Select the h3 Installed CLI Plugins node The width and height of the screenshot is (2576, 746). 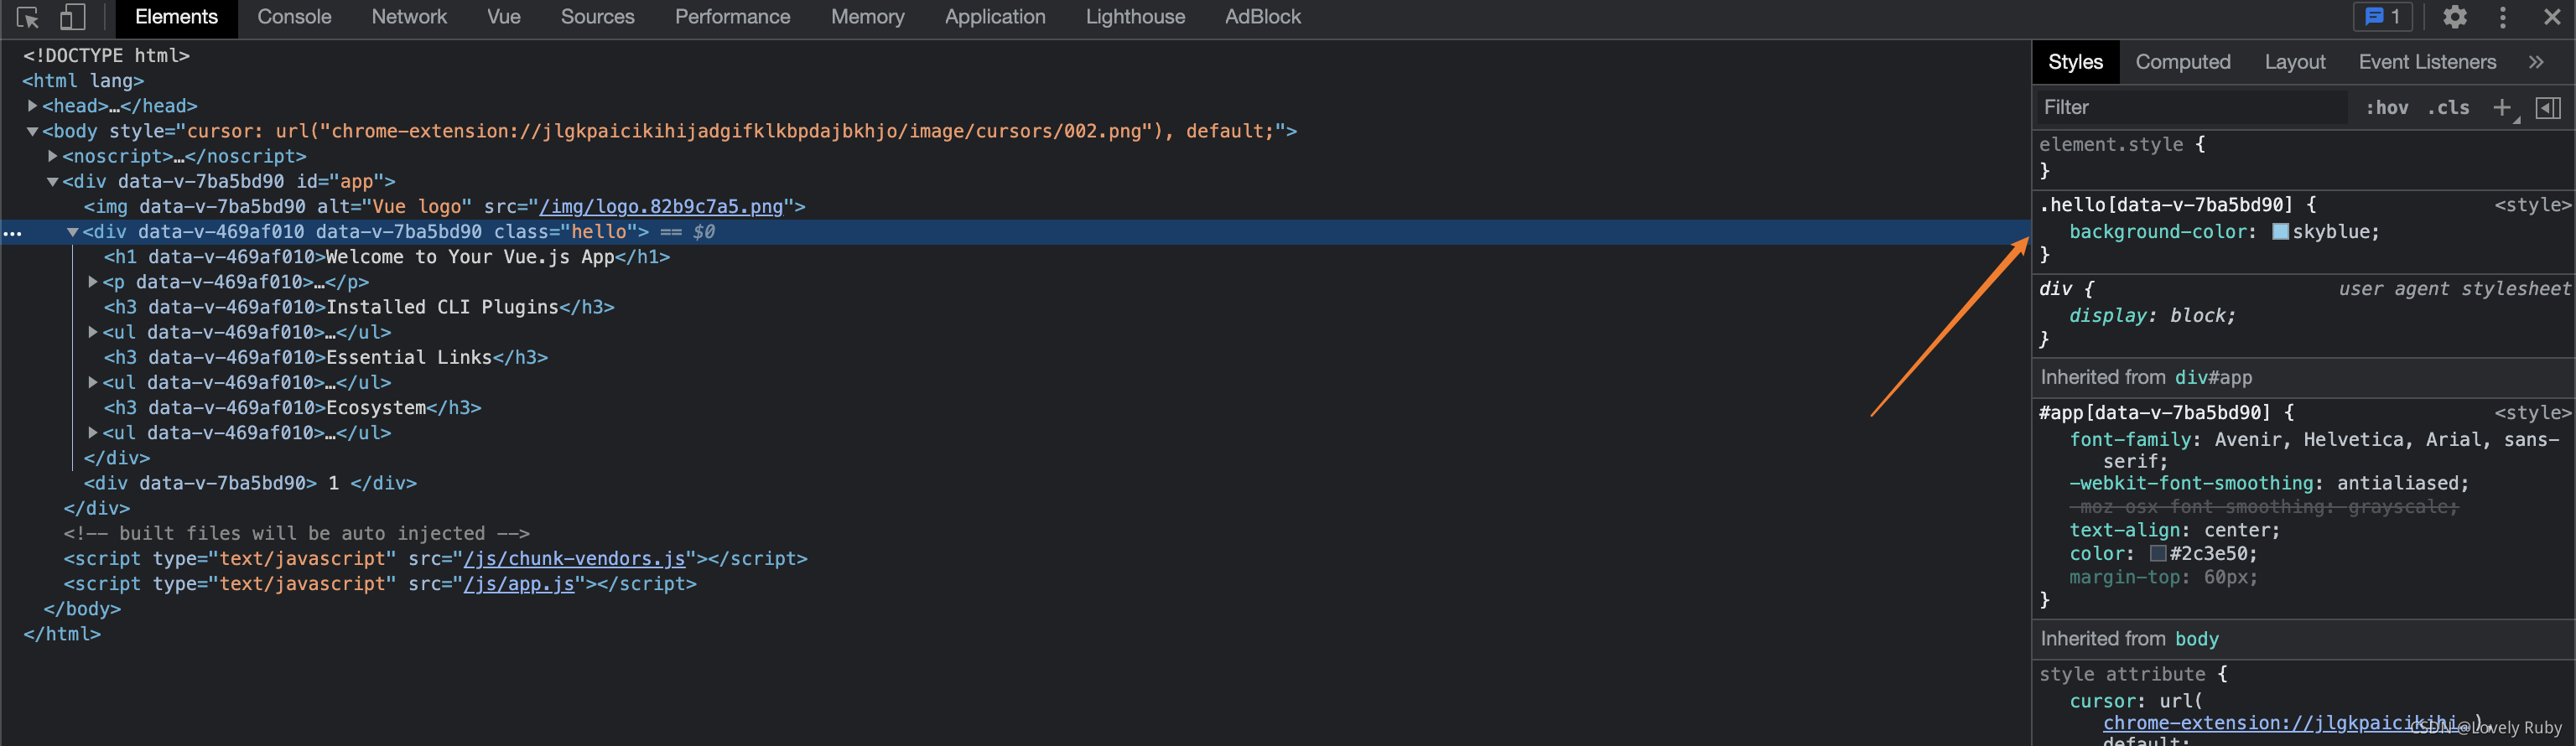pos(359,307)
